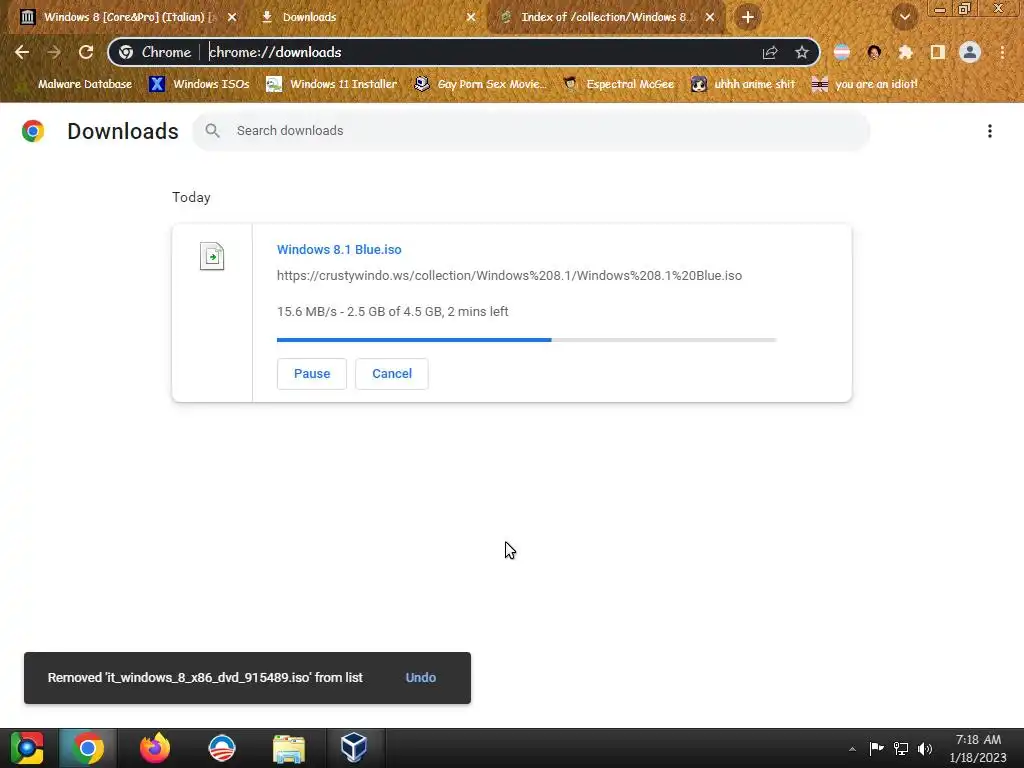Click the round face extension icon
Viewport: 1024px width, 768px height.
[874, 52]
